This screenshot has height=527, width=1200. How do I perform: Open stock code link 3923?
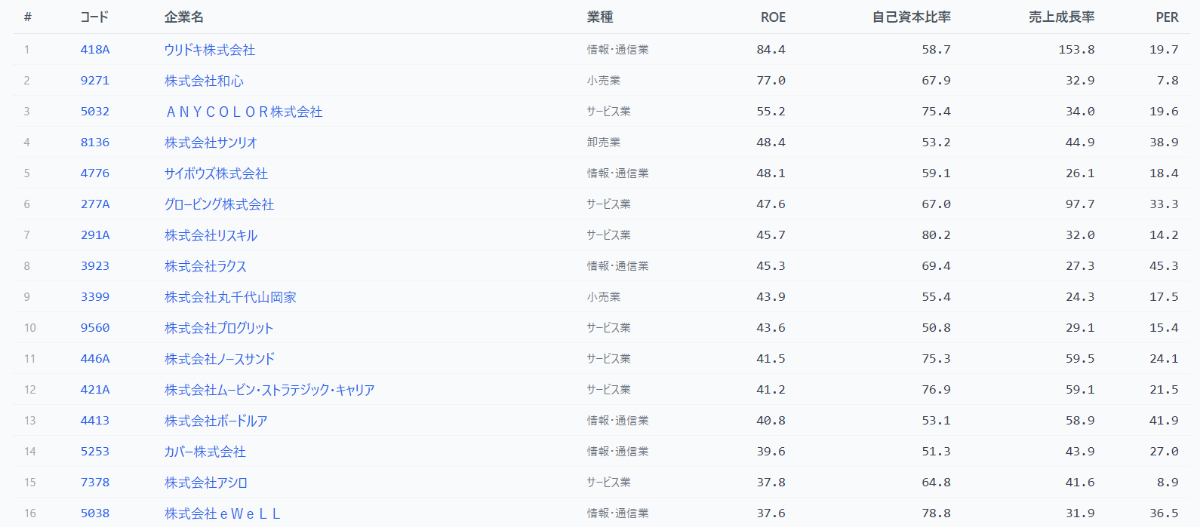click(95, 266)
